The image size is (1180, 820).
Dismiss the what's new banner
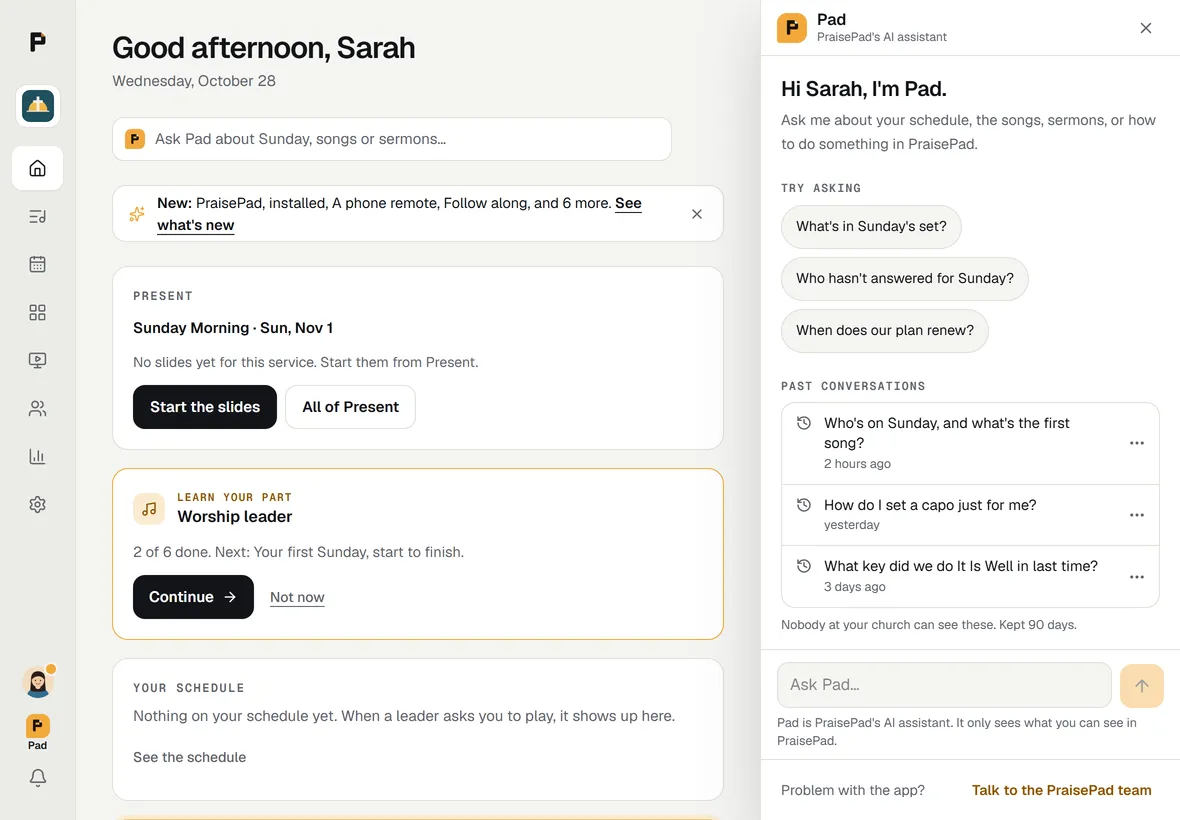(697, 214)
